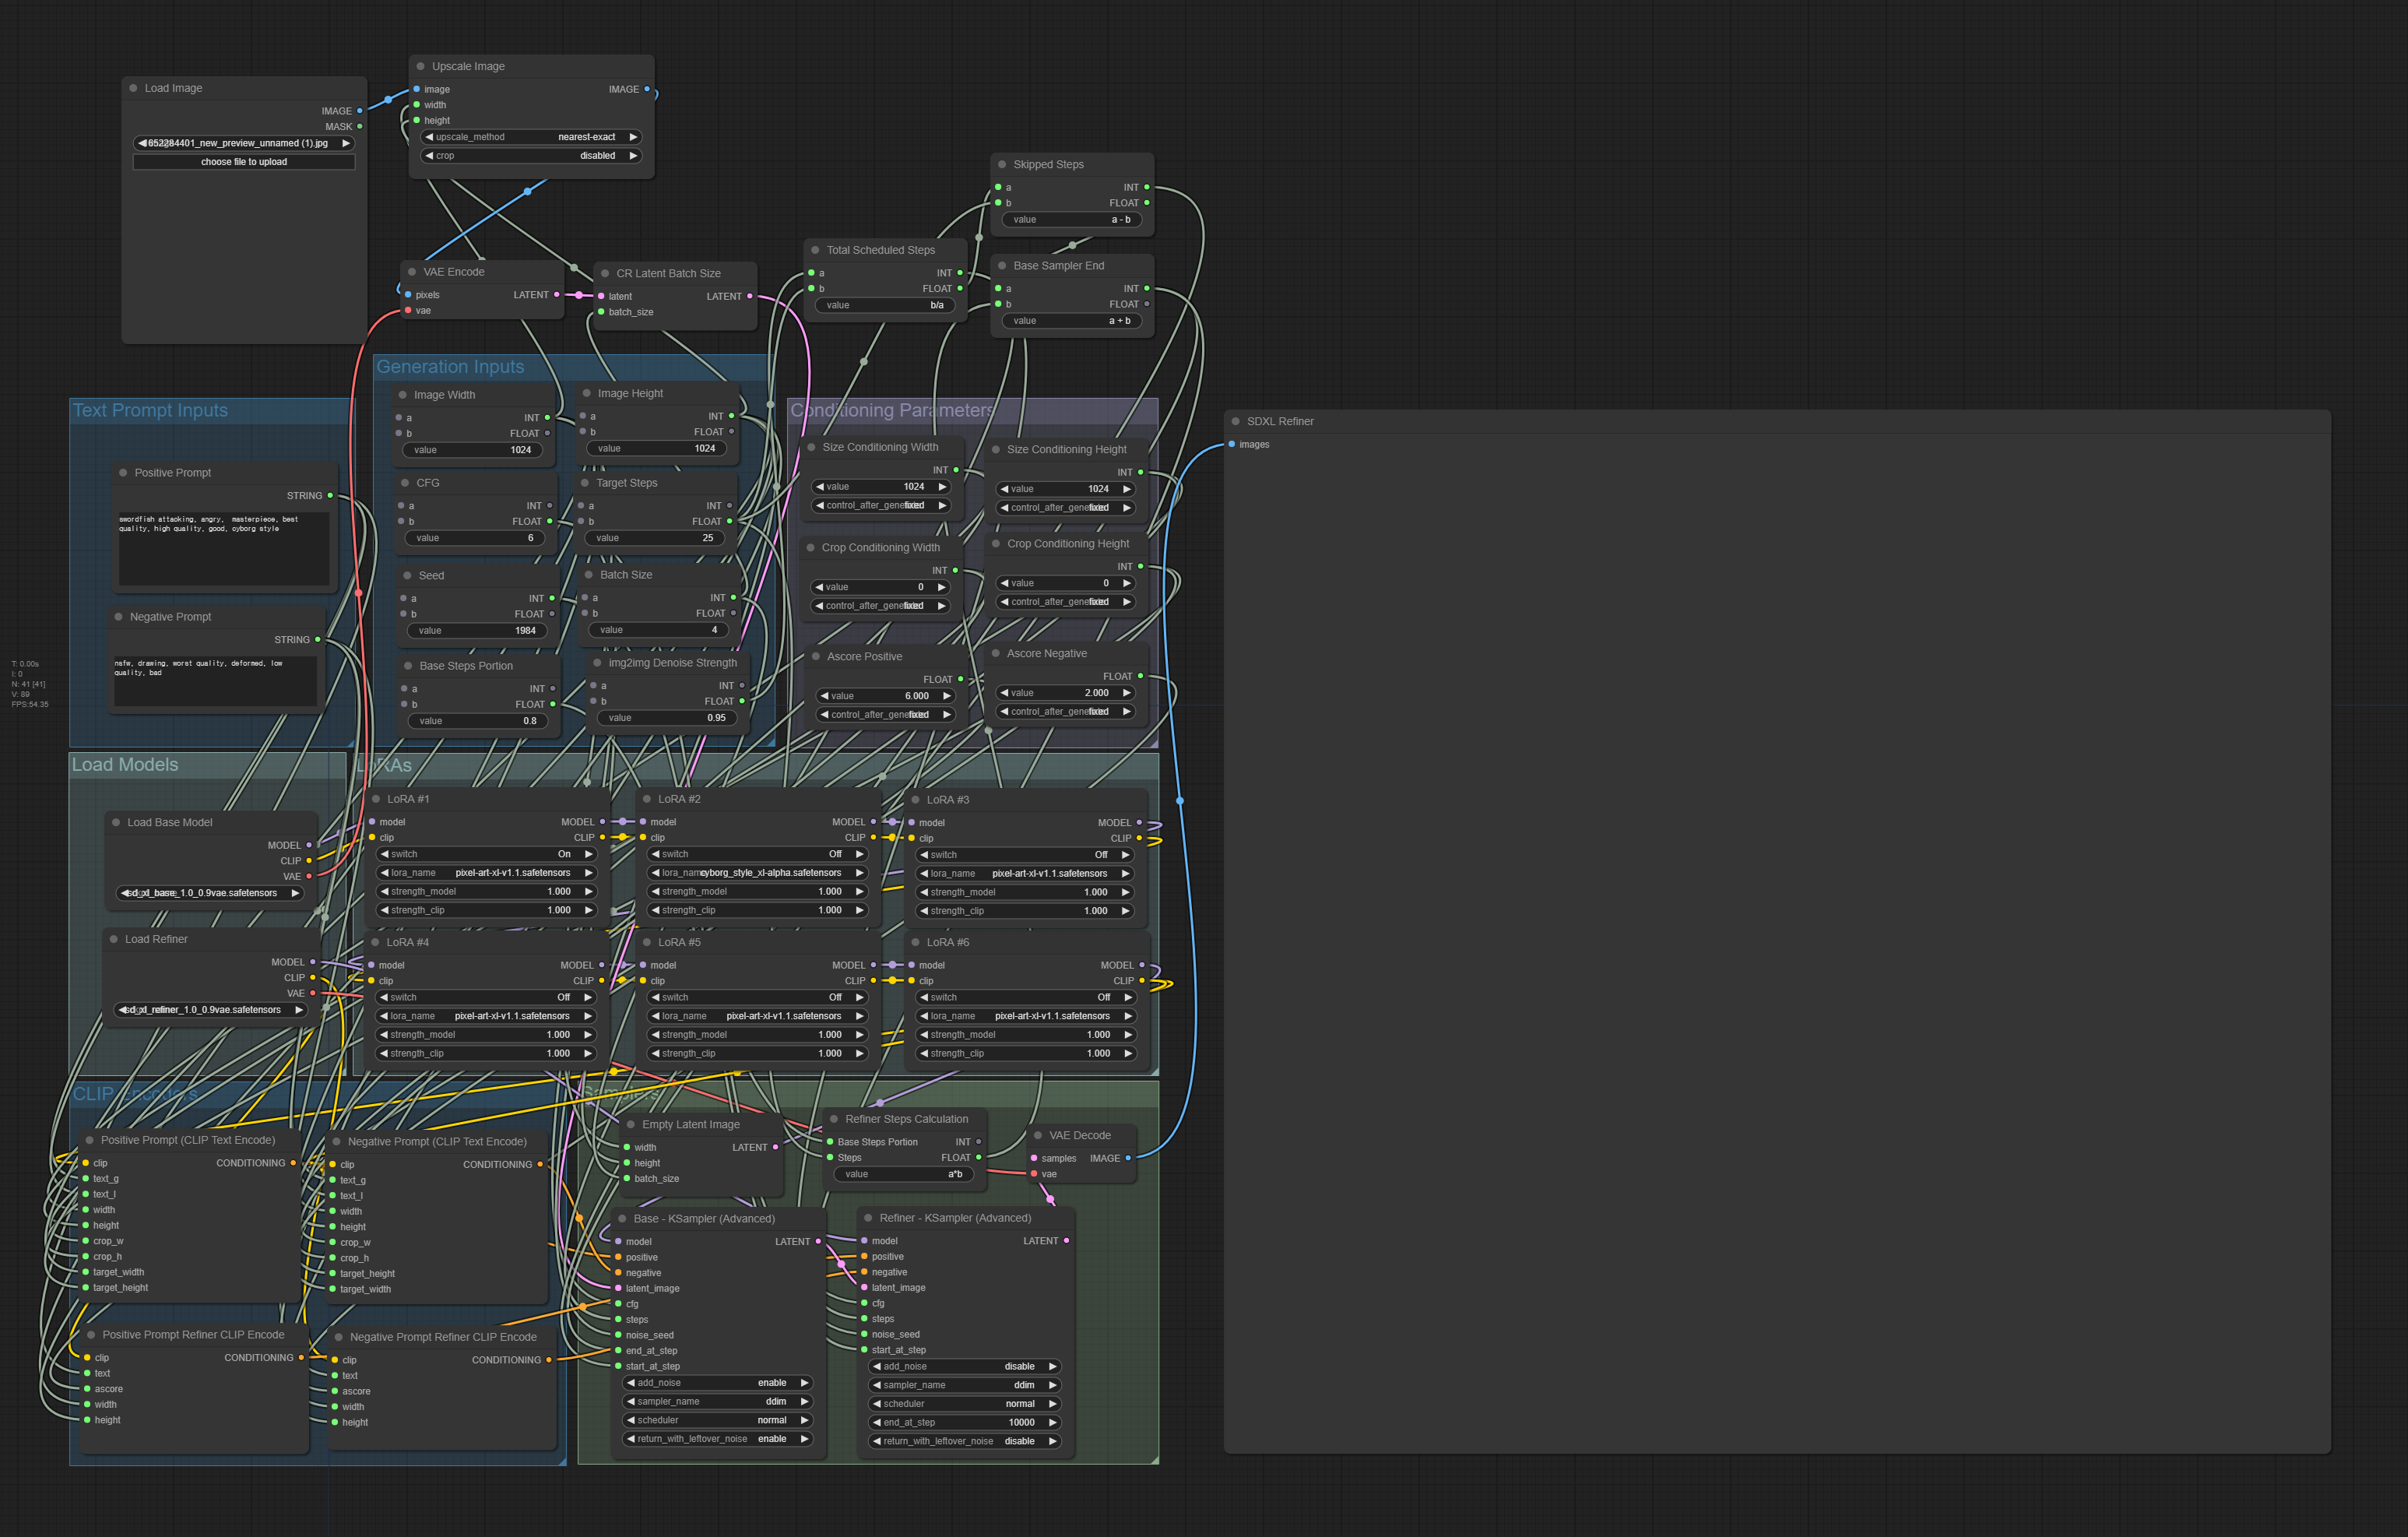This screenshot has width=2408, height=1537.
Task: Open upscale_method dropdown showing nearest-exact
Action: [x=531, y=137]
